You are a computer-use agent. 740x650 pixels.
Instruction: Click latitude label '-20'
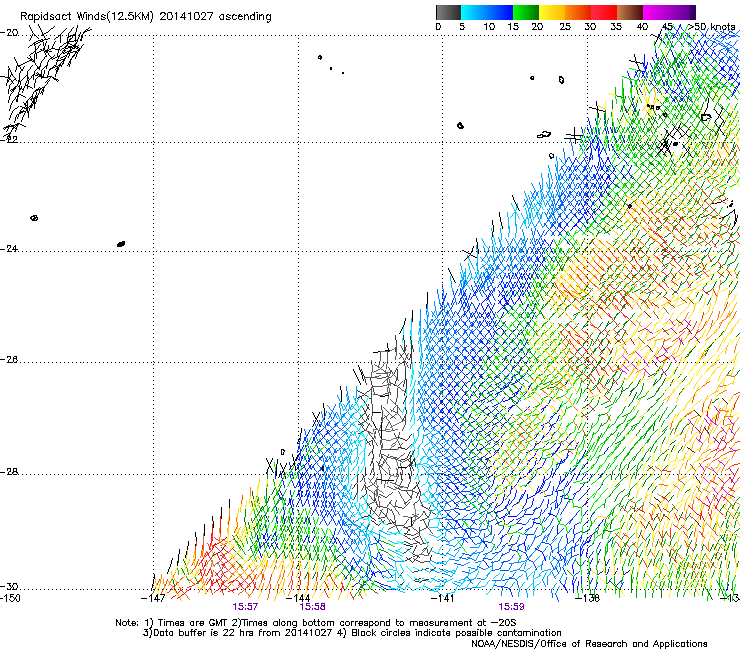click(x=9, y=33)
